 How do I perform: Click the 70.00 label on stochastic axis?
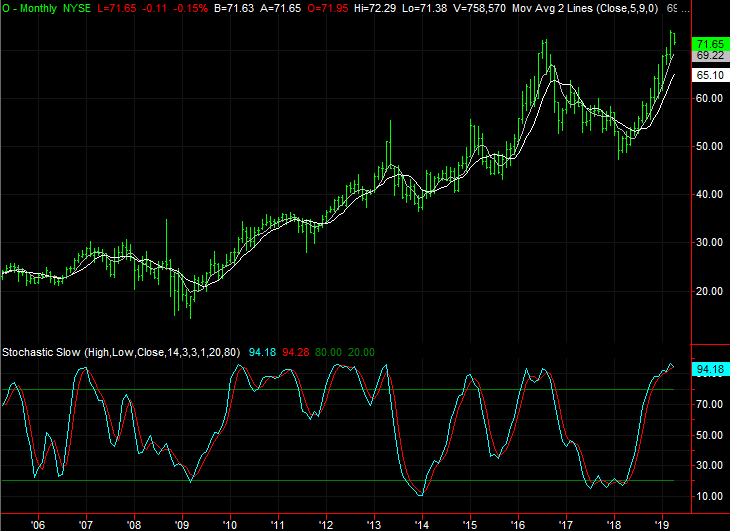tap(709, 404)
